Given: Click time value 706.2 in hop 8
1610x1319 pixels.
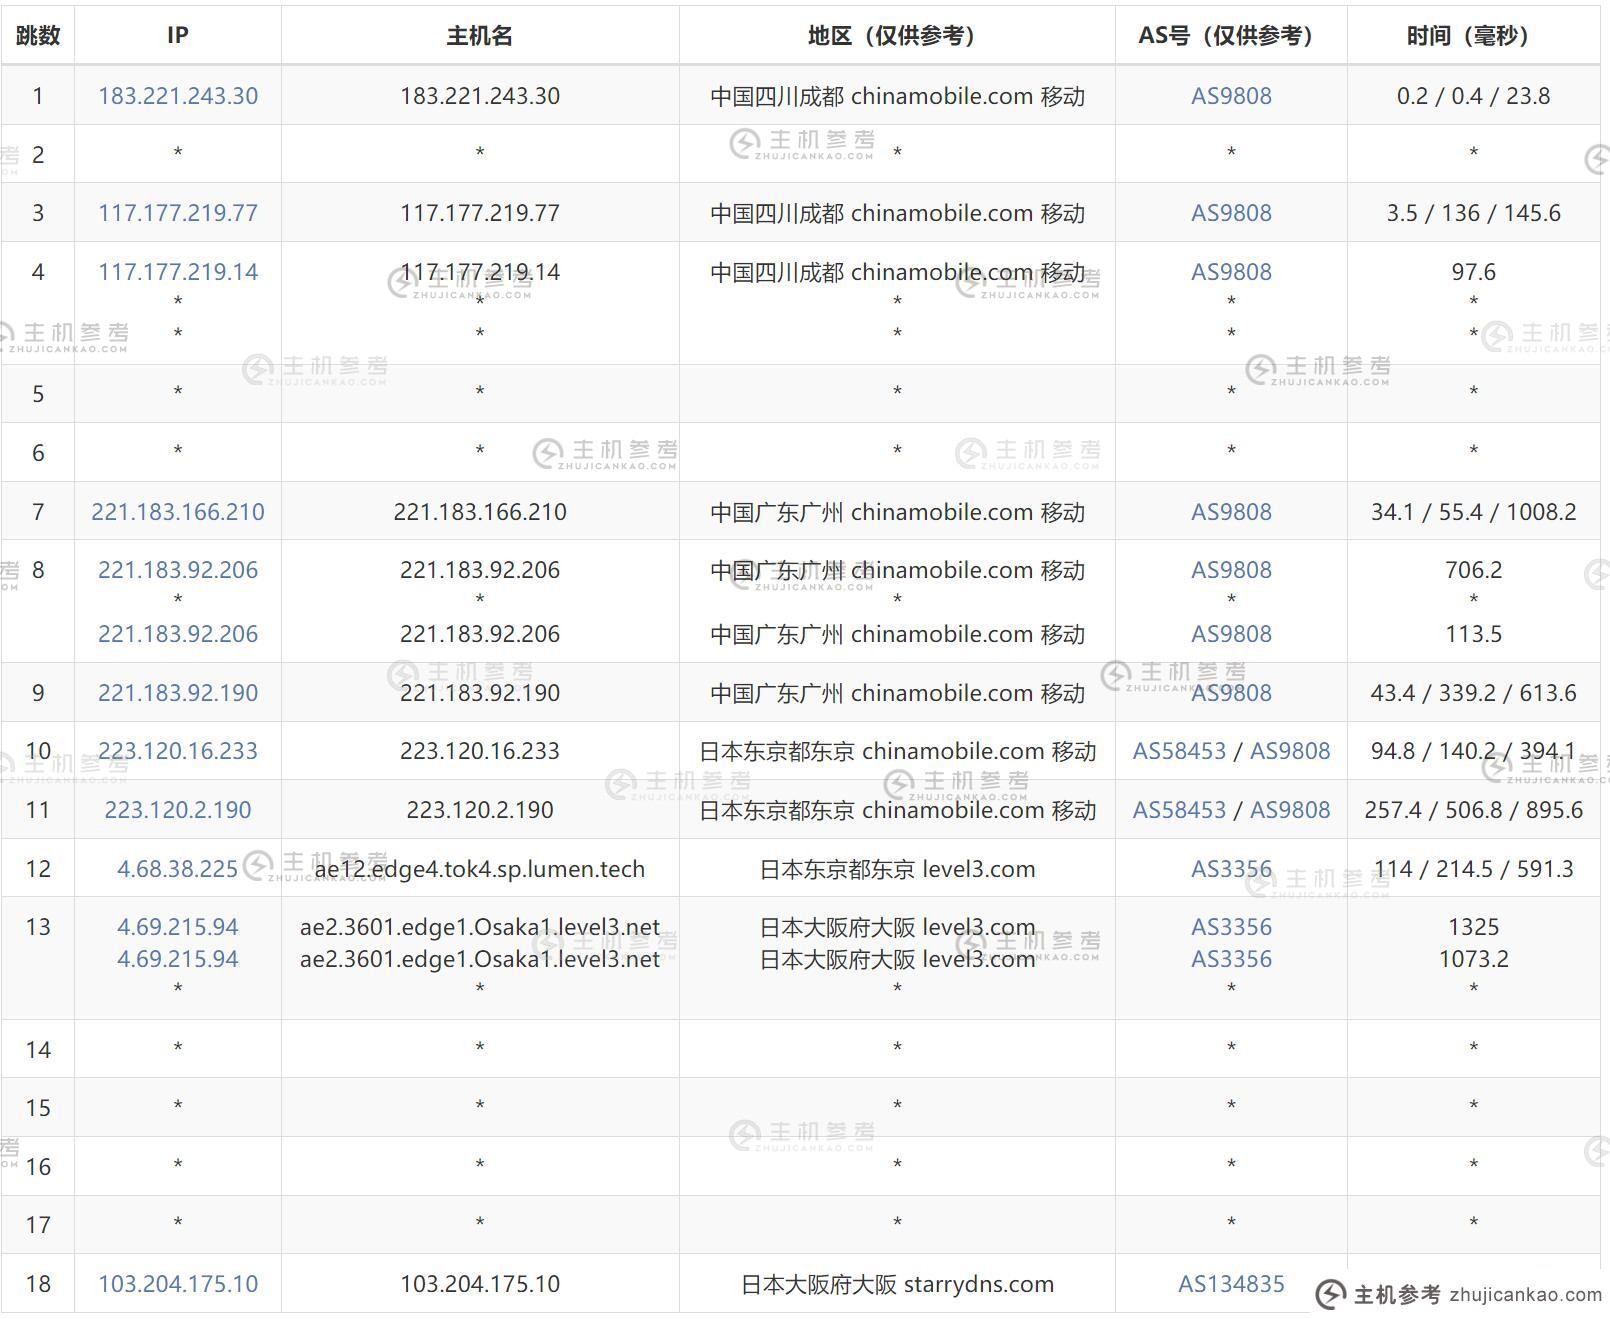Looking at the screenshot, I should (x=1473, y=570).
